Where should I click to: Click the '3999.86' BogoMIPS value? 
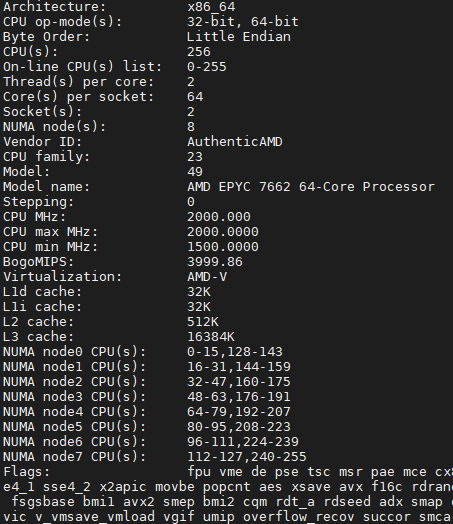pos(215,262)
